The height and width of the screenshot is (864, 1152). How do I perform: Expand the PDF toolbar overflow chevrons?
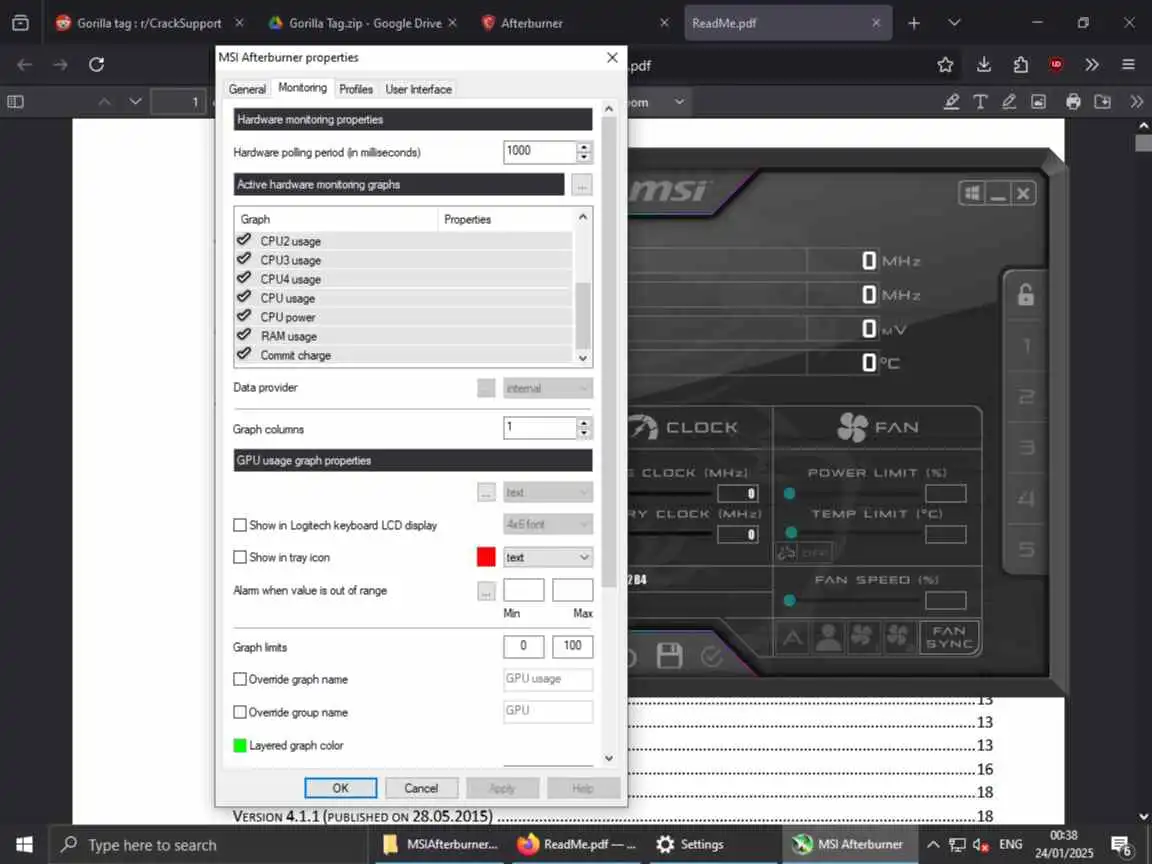[x=1137, y=101]
